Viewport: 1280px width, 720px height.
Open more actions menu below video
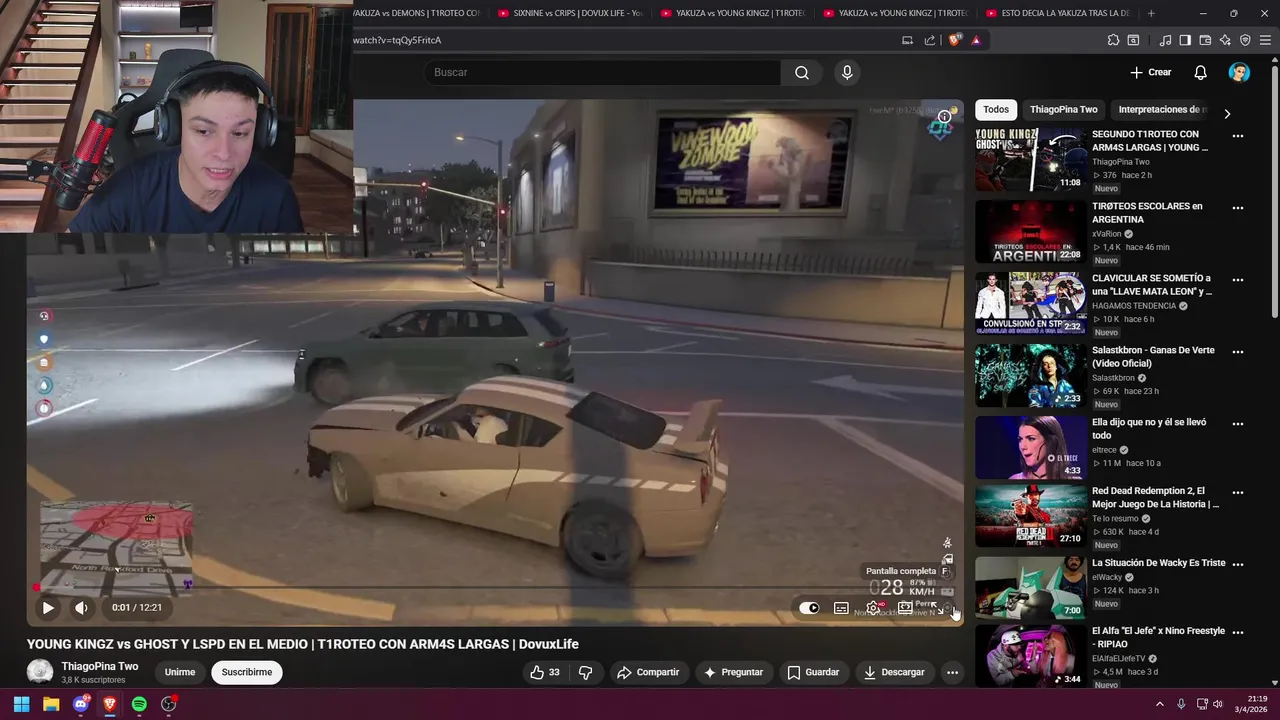(x=952, y=672)
